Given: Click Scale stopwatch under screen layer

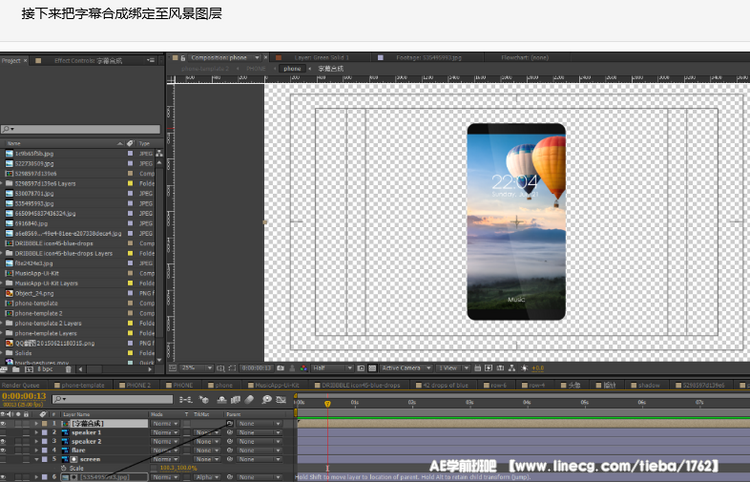Looking at the screenshot, I should point(64,468).
